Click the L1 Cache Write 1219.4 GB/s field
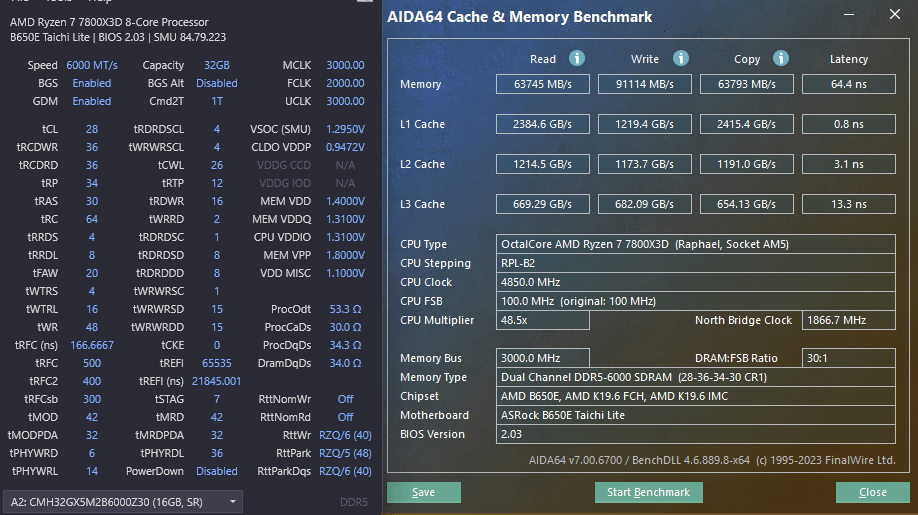The height and width of the screenshot is (515, 918). [x=645, y=124]
